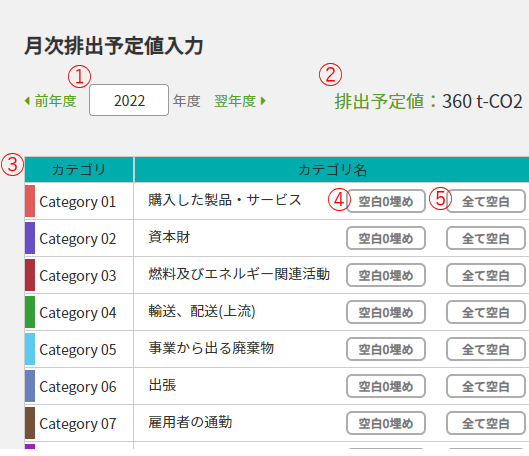The image size is (529, 456).
Task: Click the red Category 01 color swatch
Action: pos(30,201)
